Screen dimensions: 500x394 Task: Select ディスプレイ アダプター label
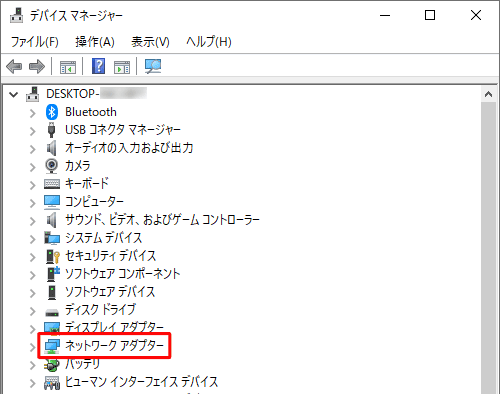[114, 327]
